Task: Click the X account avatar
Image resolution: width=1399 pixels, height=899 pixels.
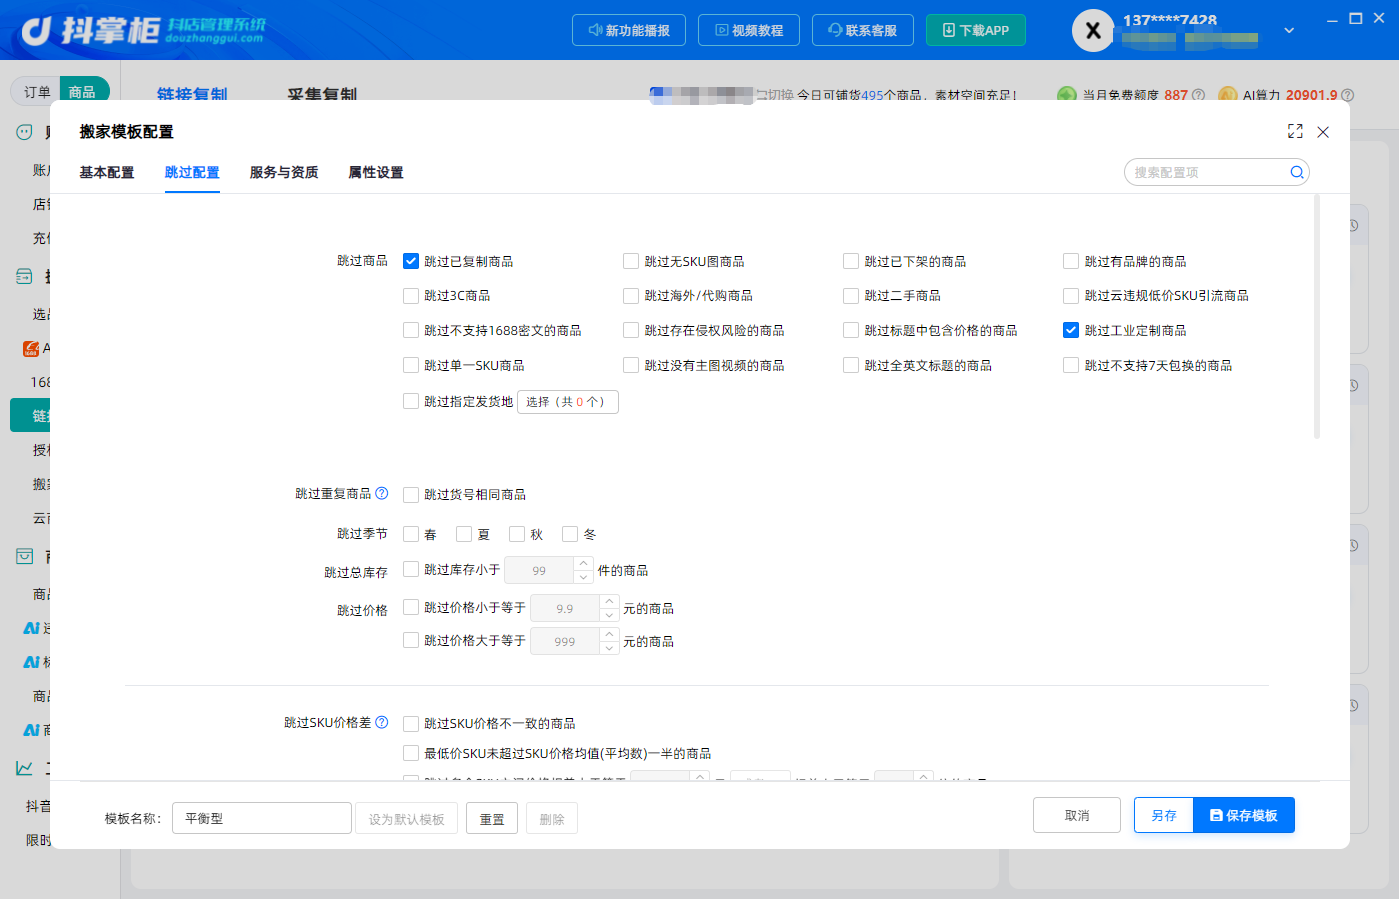Action: click(x=1093, y=31)
